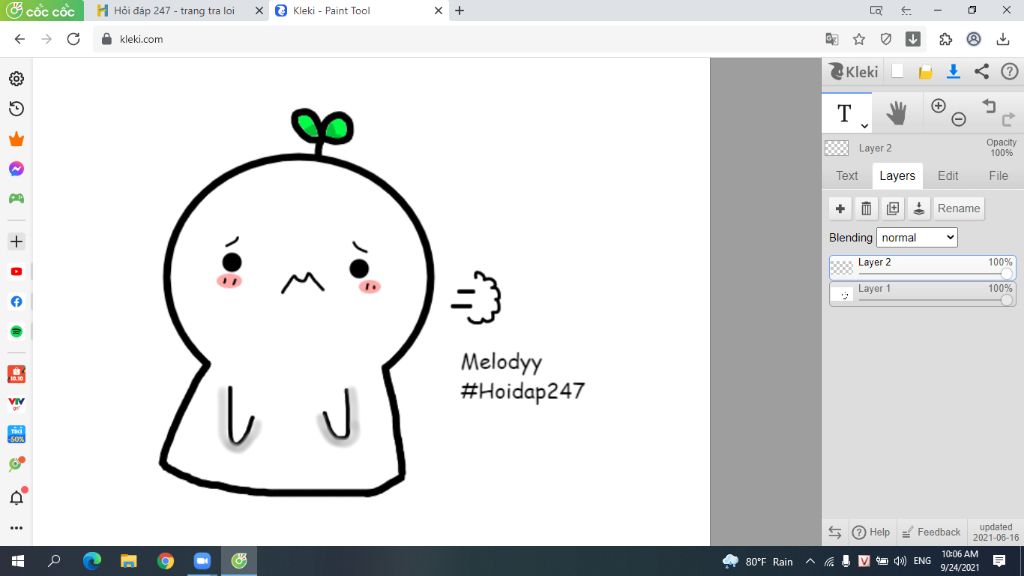Screen dimensions: 1024x576
Task: Click the Kleki logo
Action: (854, 71)
